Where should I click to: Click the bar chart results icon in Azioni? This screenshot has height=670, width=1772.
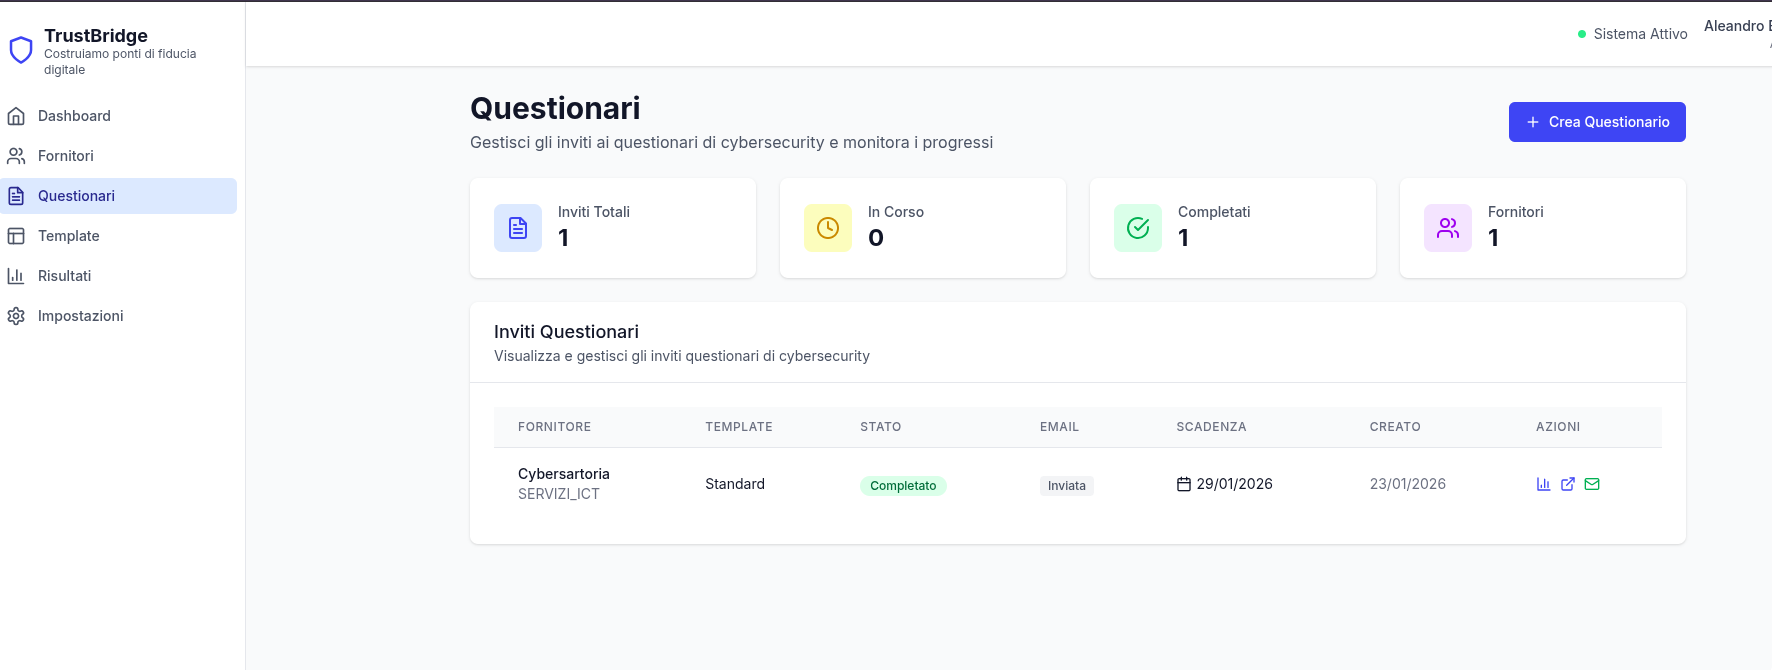tap(1543, 484)
